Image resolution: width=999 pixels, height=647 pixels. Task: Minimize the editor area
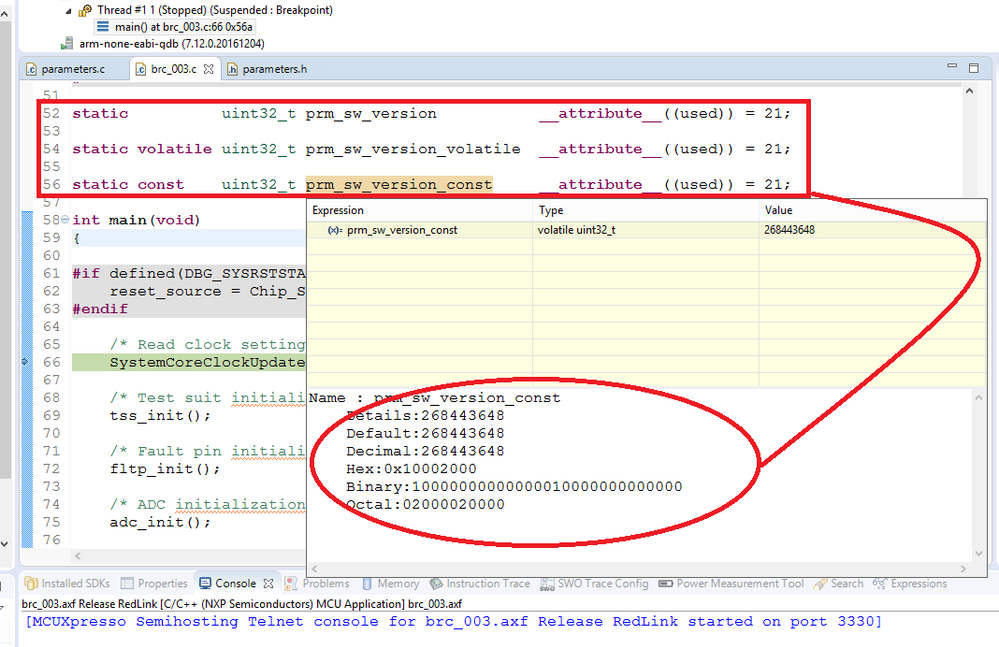pos(952,66)
